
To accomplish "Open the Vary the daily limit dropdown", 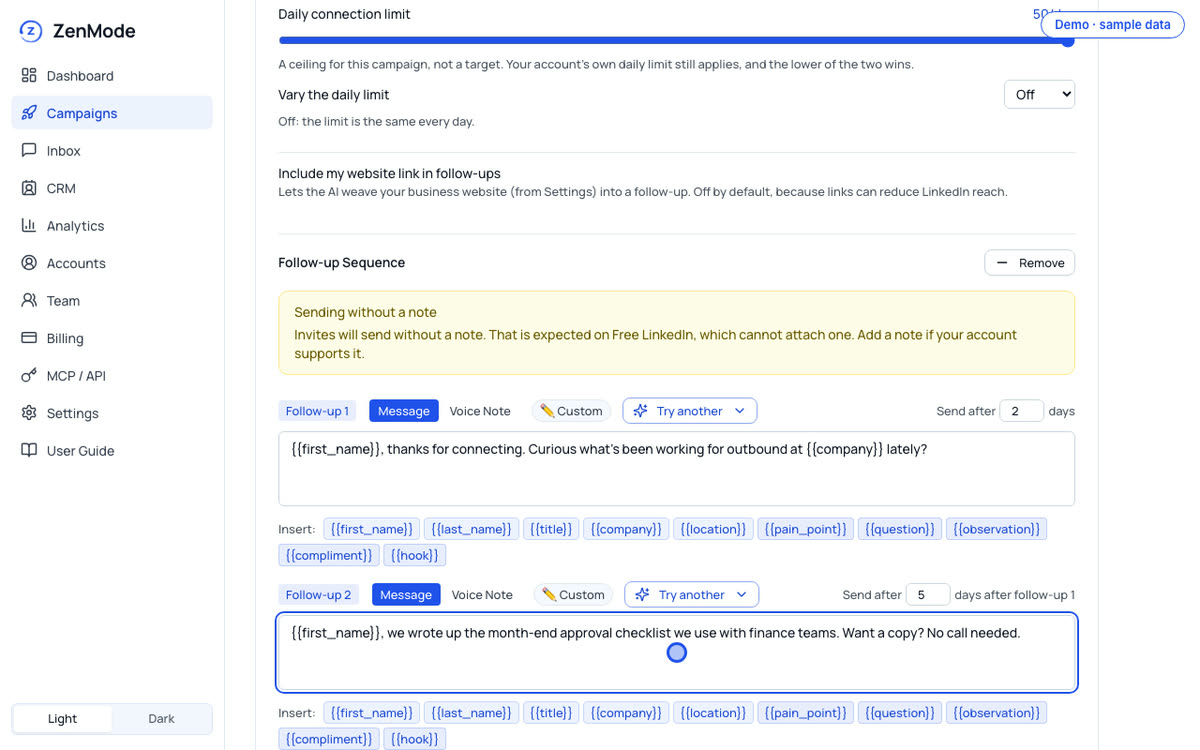I will (1039, 94).
